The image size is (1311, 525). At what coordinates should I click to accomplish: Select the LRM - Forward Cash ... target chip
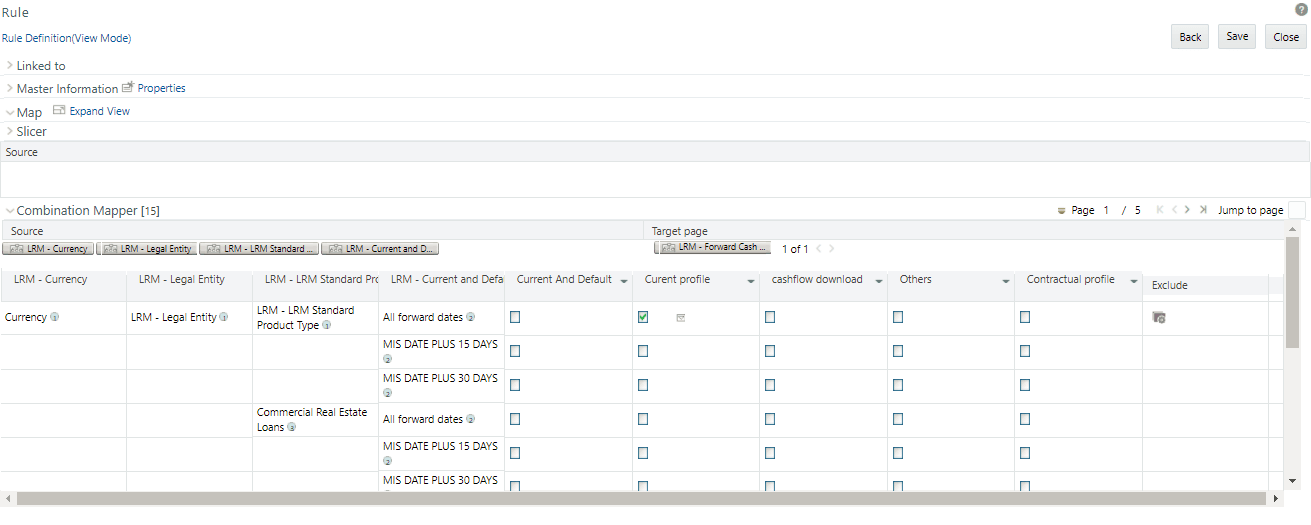(713, 247)
